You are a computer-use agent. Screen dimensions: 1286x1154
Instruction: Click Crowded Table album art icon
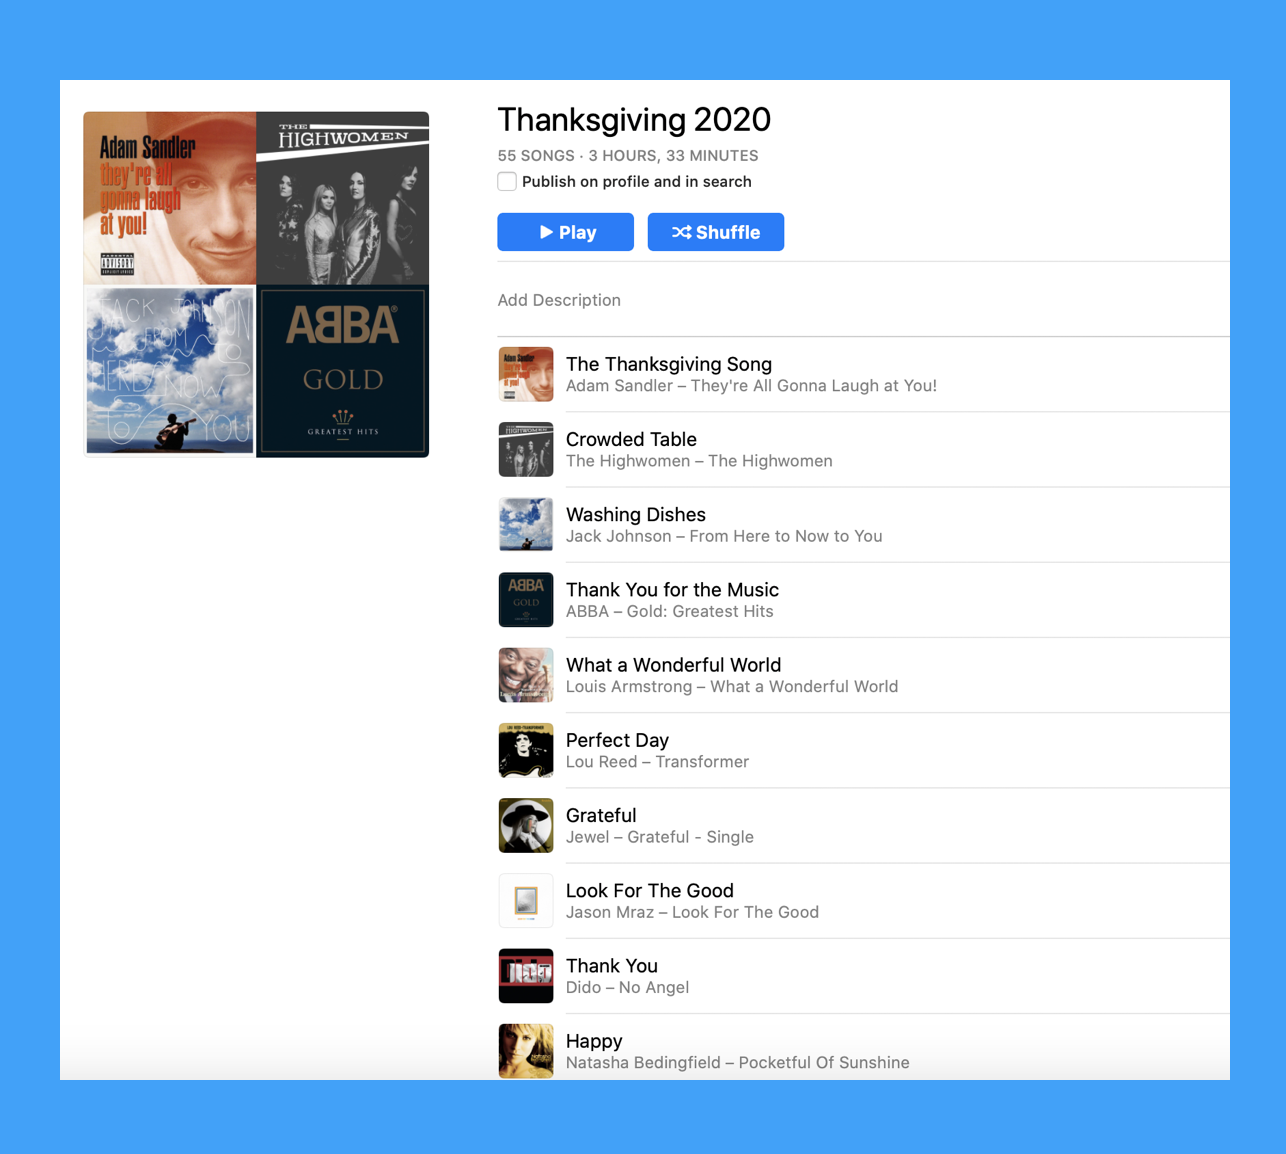pos(526,449)
